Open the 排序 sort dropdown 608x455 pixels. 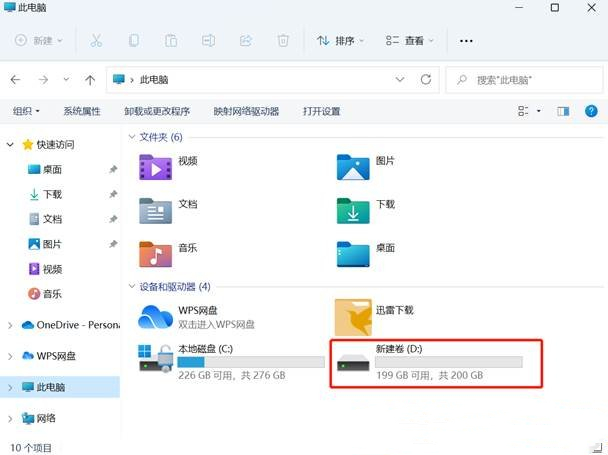coord(340,41)
